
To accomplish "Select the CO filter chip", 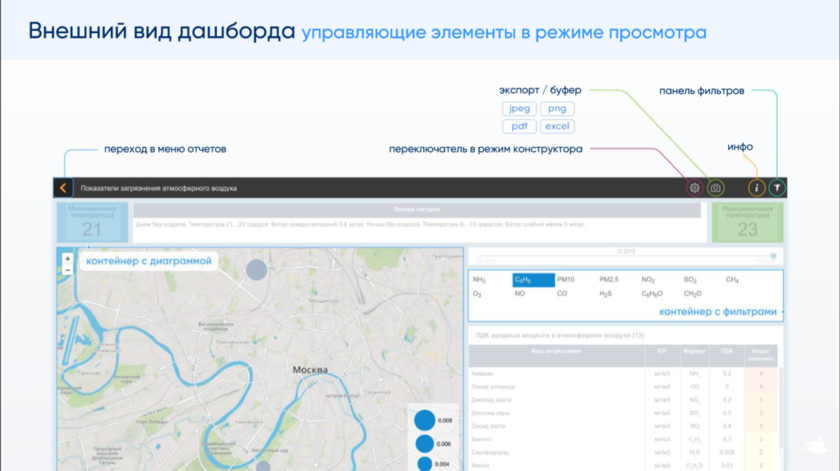I will click(562, 294).
